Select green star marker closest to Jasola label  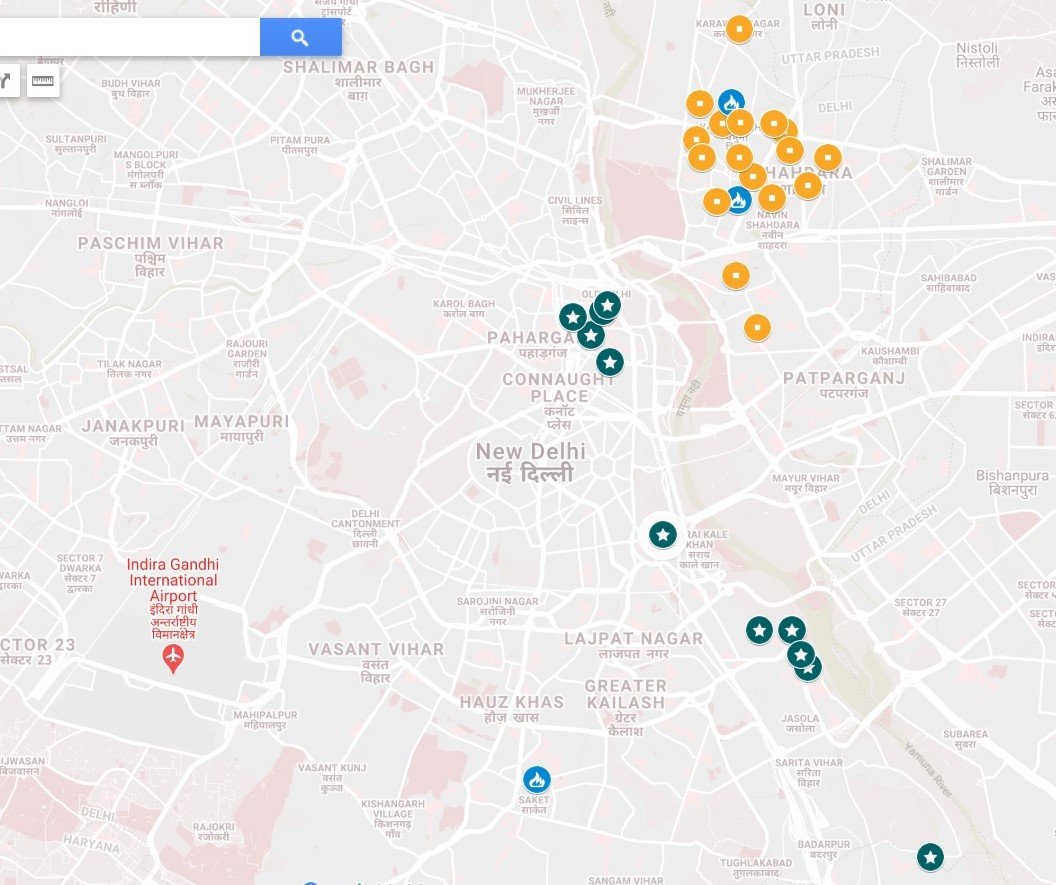pyautogui.click(x=808, y=669)
